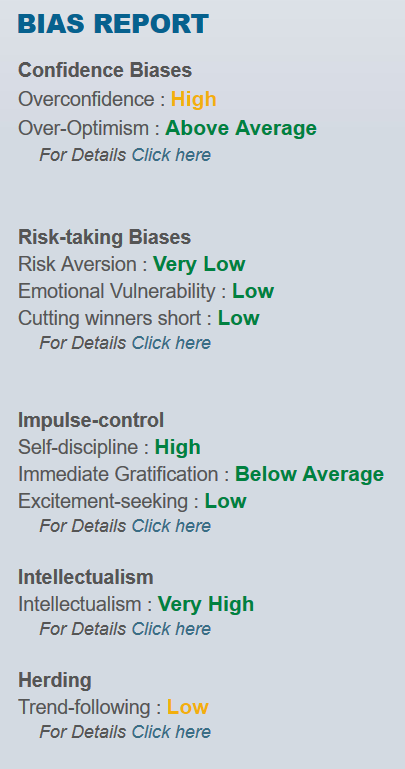Select the Confidence Biases heading

pos(105,70)
